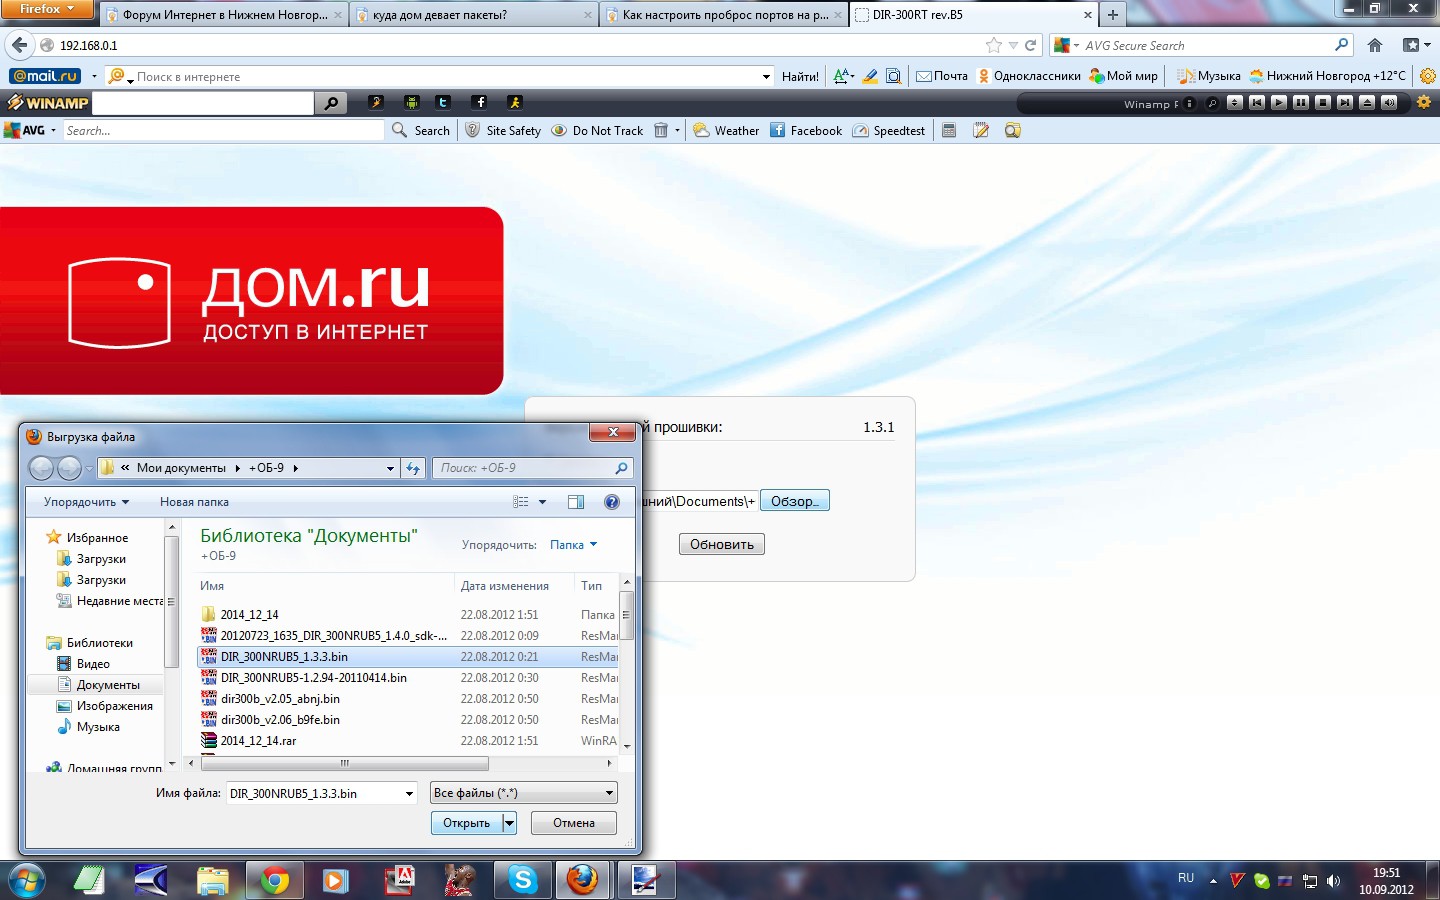The width and height of the screenshot is (1440, 900).
Task: Click Отмена in file dialog
Action: tap(574, 823)
